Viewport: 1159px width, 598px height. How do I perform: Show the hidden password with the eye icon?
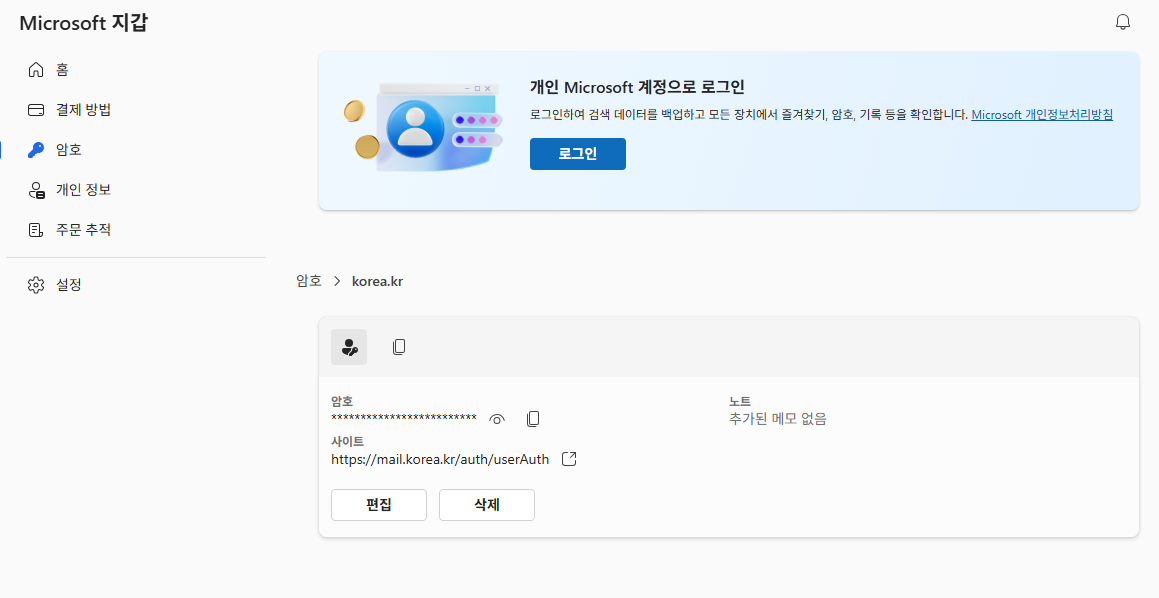tap(497, 419)
